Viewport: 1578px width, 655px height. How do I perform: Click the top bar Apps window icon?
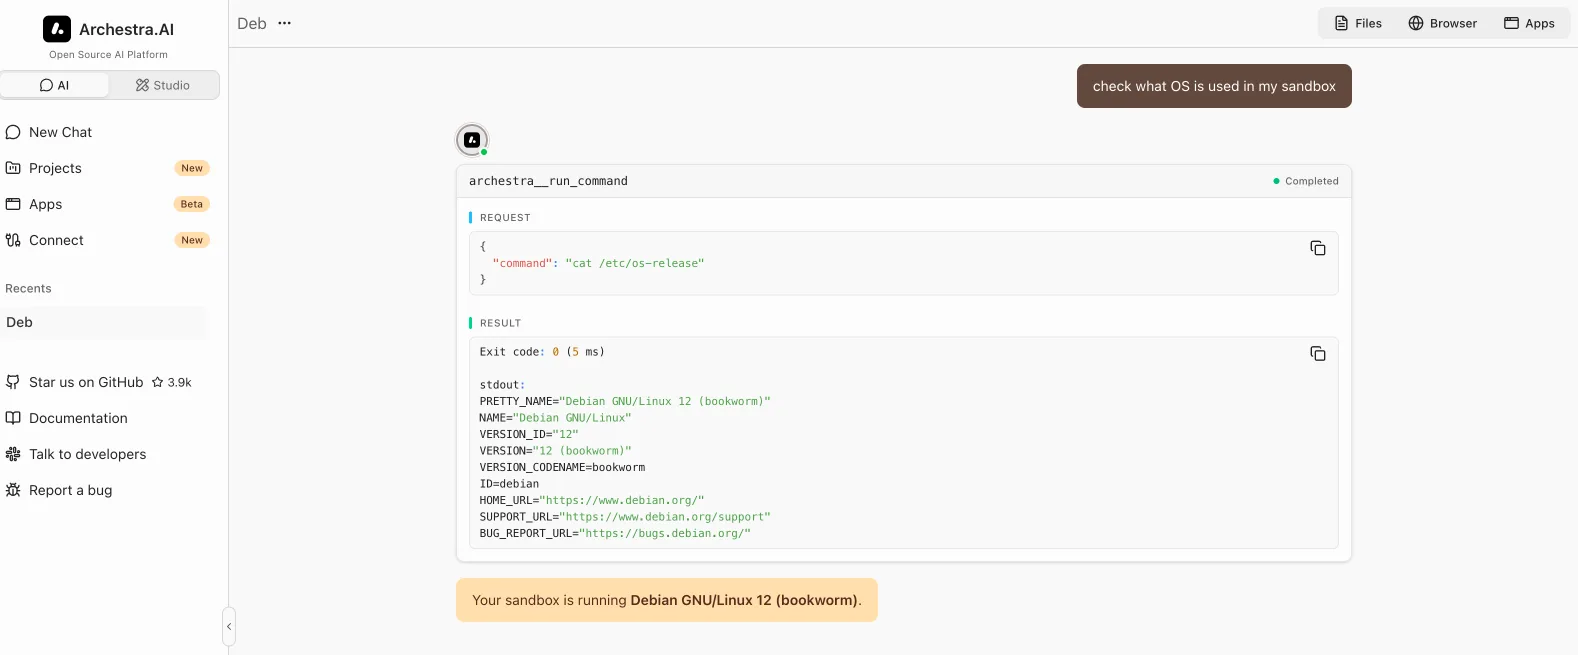click(x=1512, y=23)
